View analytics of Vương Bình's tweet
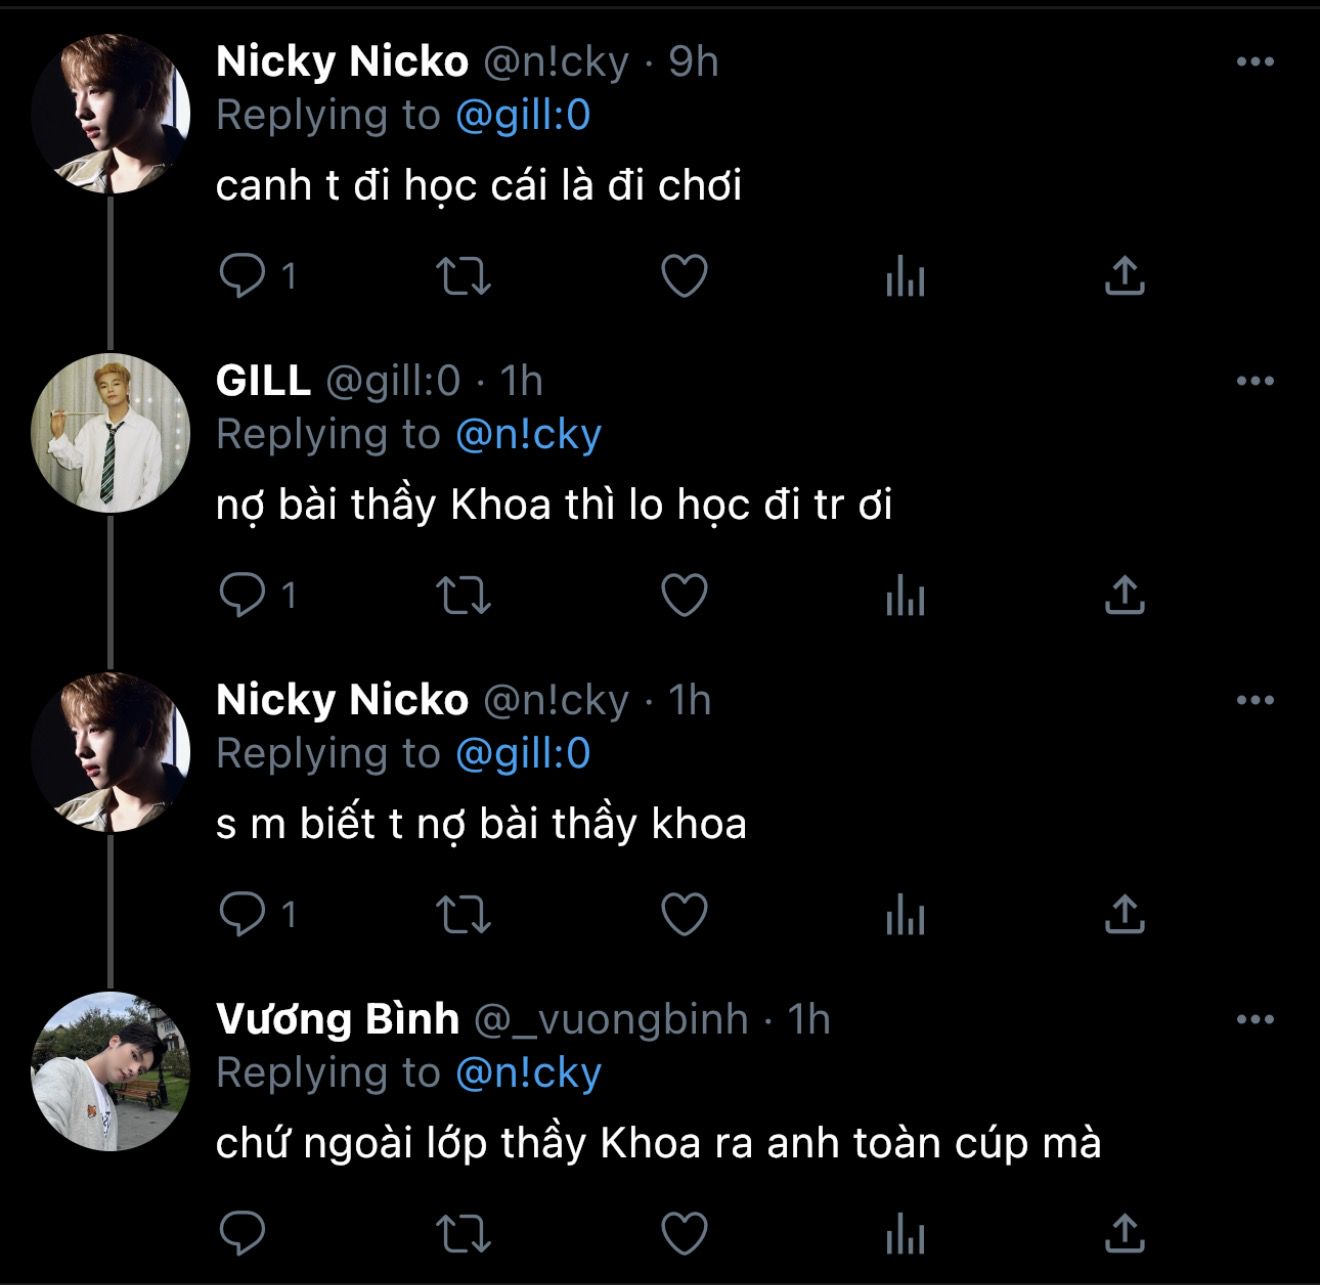1320x1285 pixels. pos(905,1233)
